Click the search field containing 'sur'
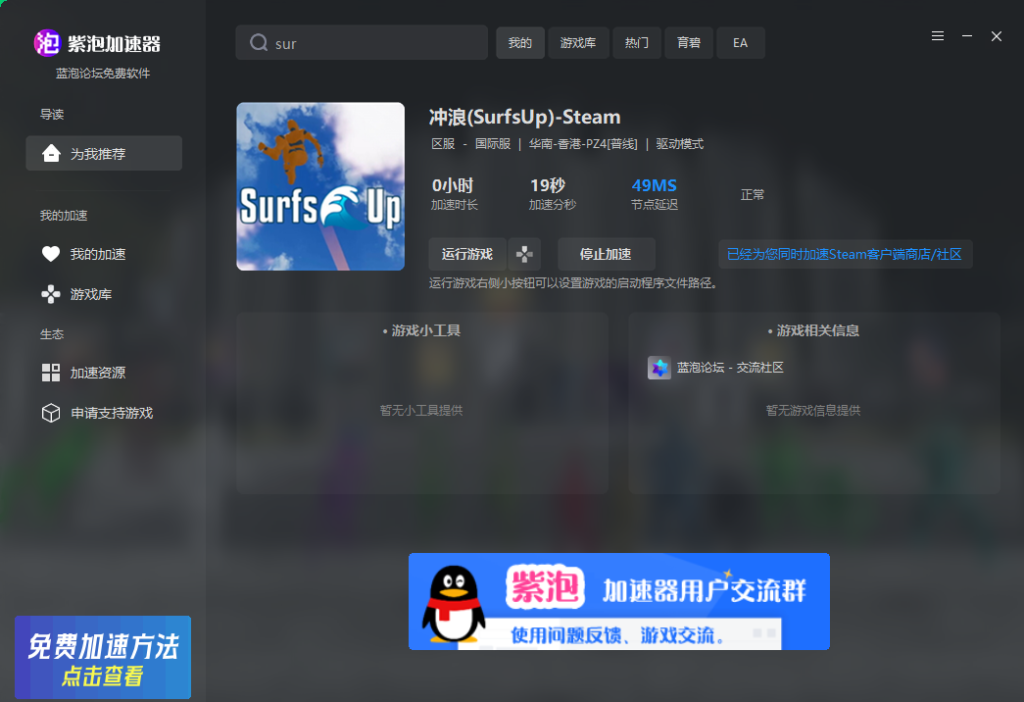Screen dimensions: 1024x702 362,42
